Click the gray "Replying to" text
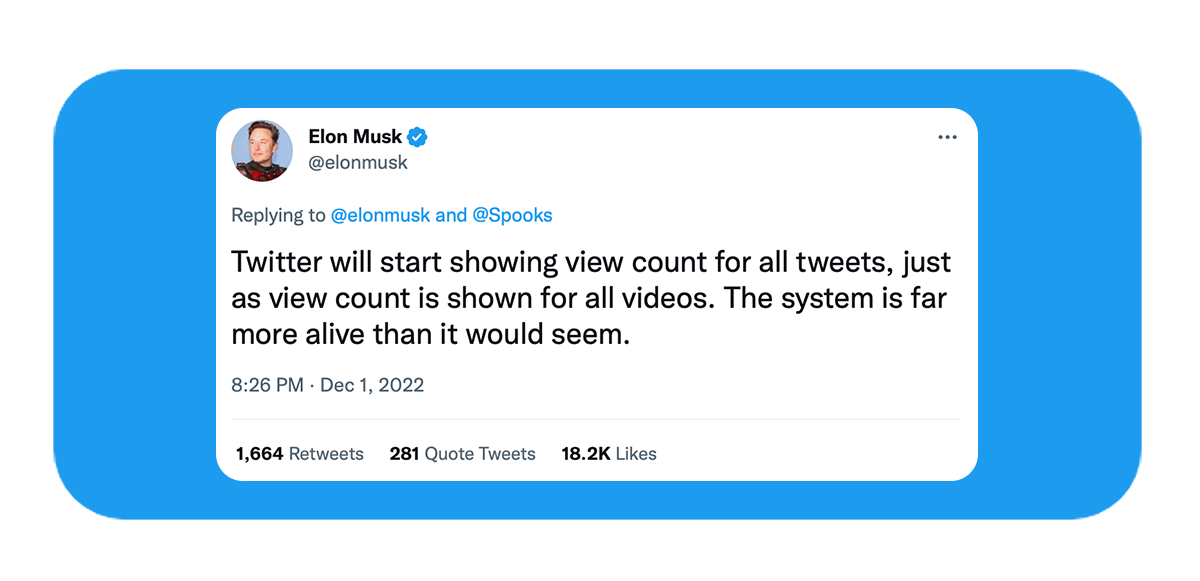The width and height of the screenshot is (1200, 581). (278, 215)
